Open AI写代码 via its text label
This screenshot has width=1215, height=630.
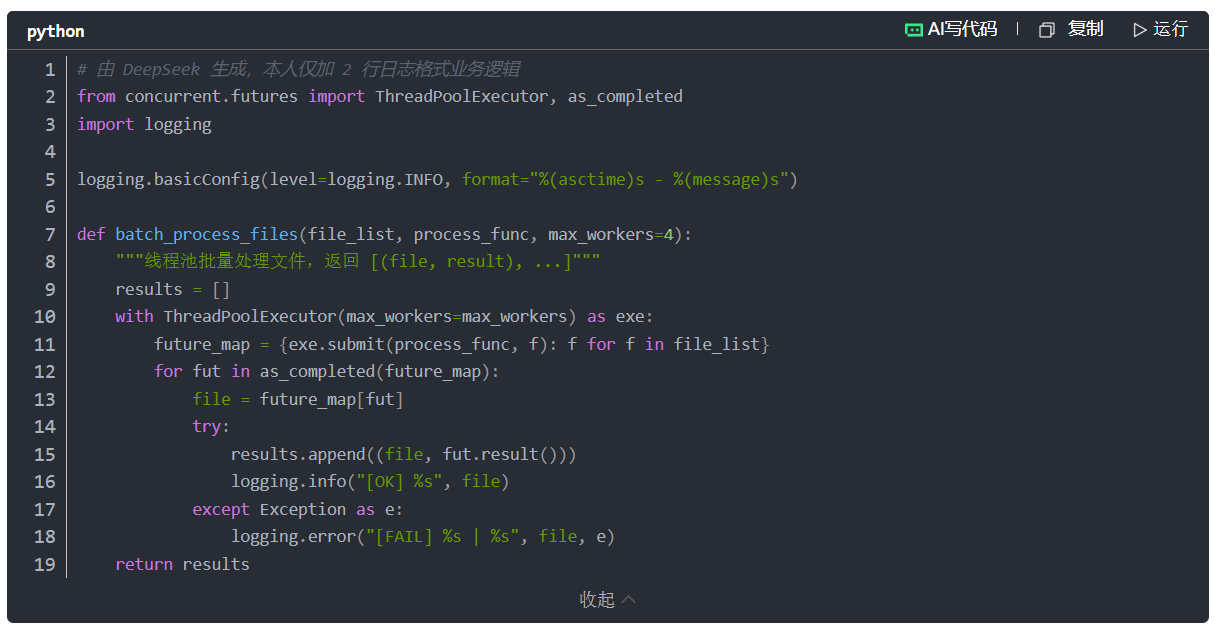point(962,30)
